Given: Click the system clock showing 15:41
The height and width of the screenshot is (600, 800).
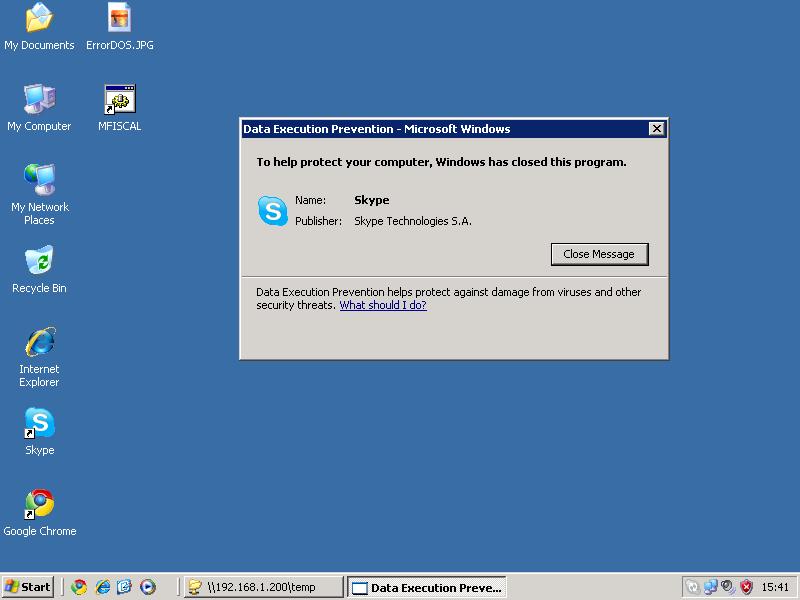Looking at the screenshot, I should pos(775,587).
